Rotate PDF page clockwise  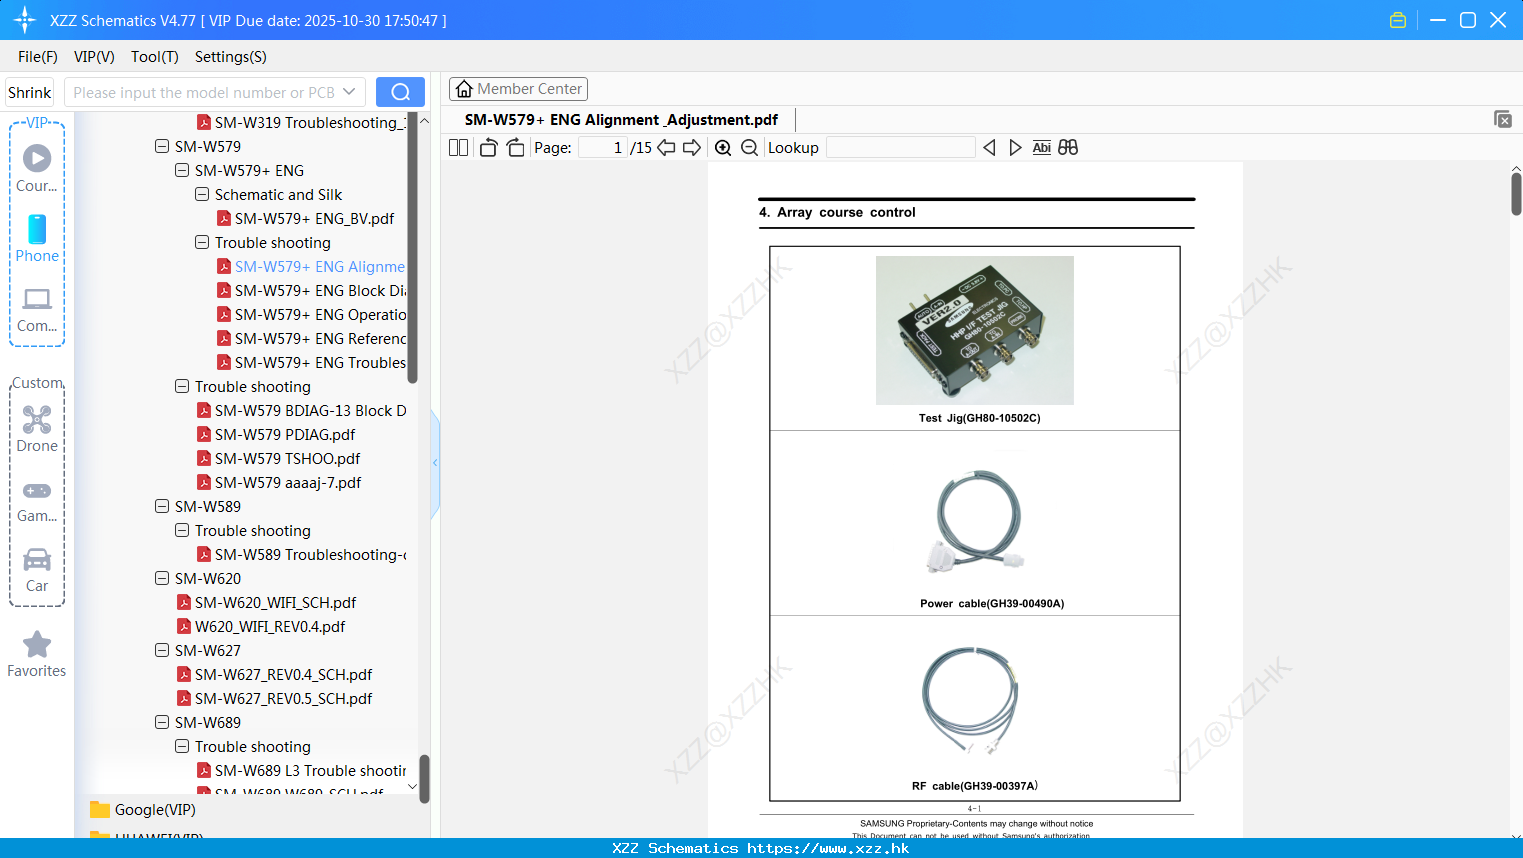coord(515,148)
